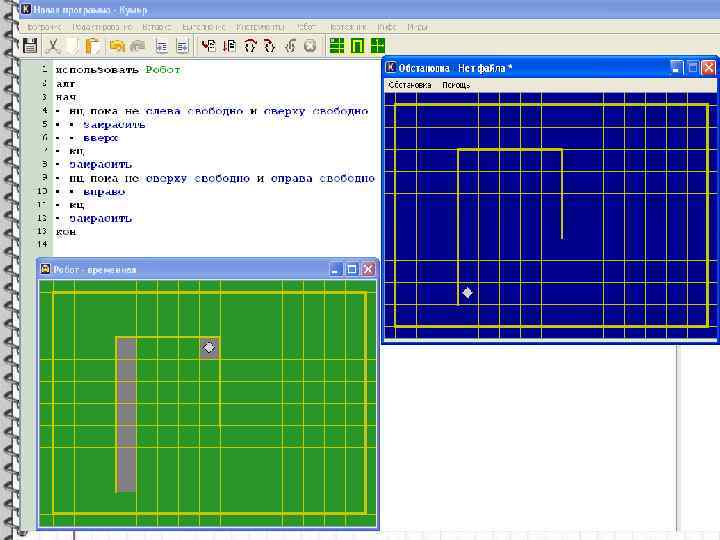
Task: Maximize the Робот window
Action: (352, 269)
